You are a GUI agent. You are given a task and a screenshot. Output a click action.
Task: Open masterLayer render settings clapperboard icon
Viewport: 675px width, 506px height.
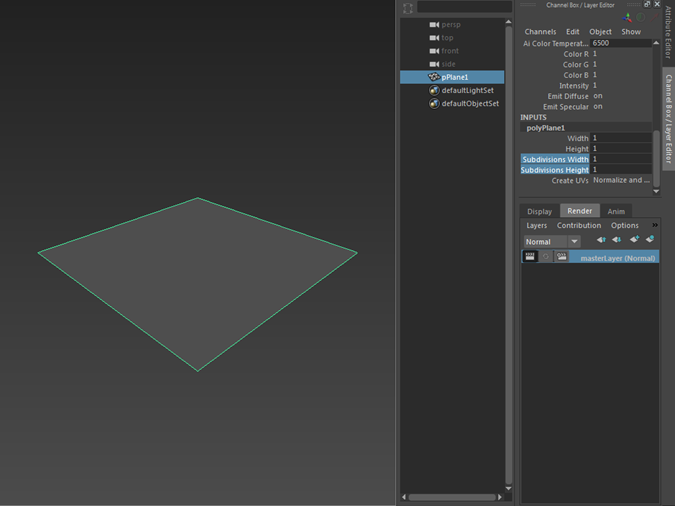[x=561, y=257]
